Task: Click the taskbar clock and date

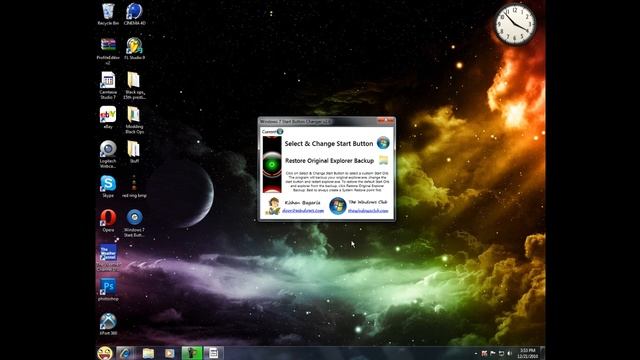Action: coord(527,353)
